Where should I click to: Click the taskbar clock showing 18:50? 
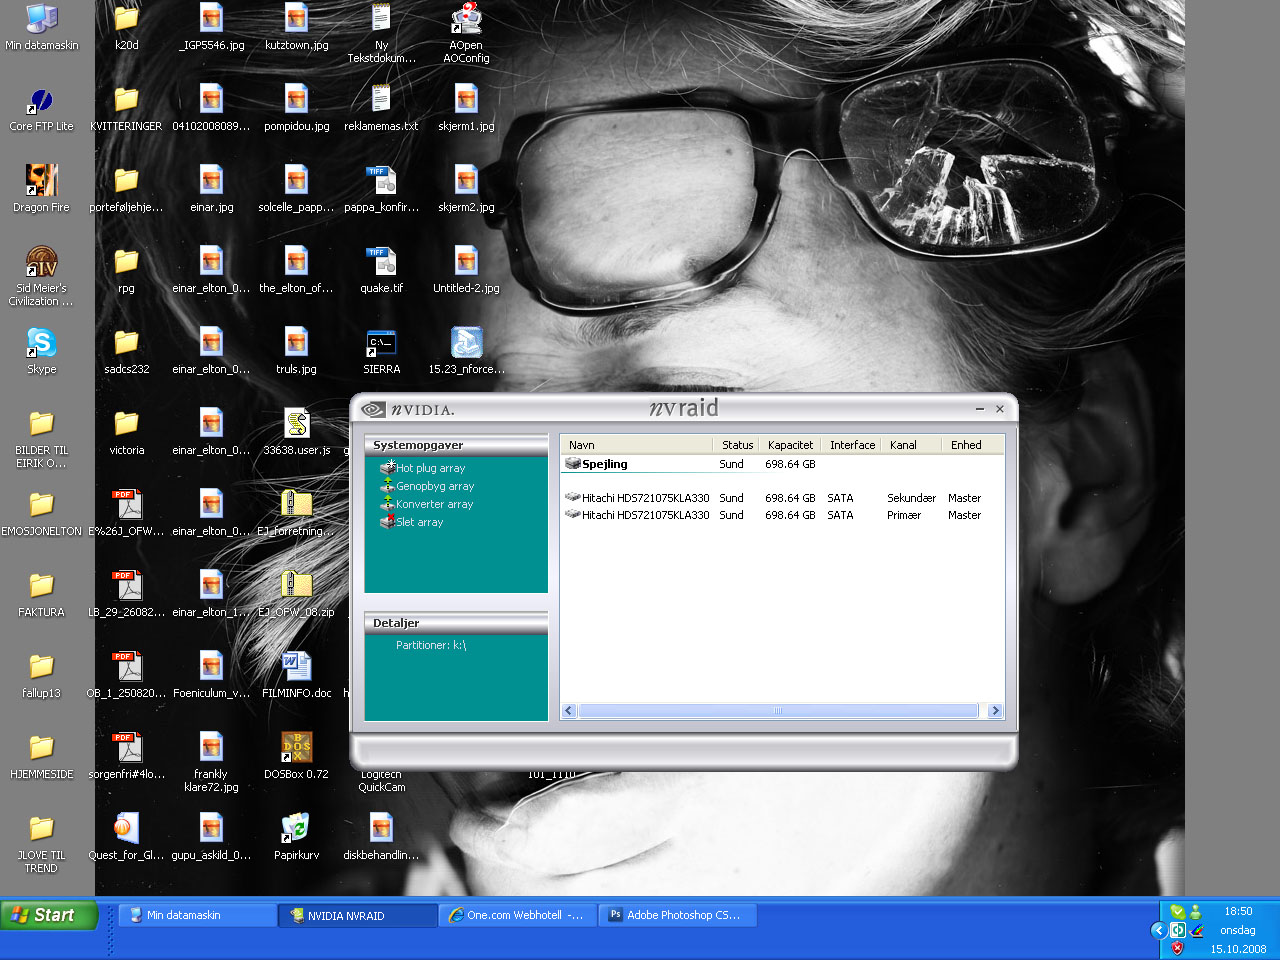pyautogui.click(x=1238, y=911)
